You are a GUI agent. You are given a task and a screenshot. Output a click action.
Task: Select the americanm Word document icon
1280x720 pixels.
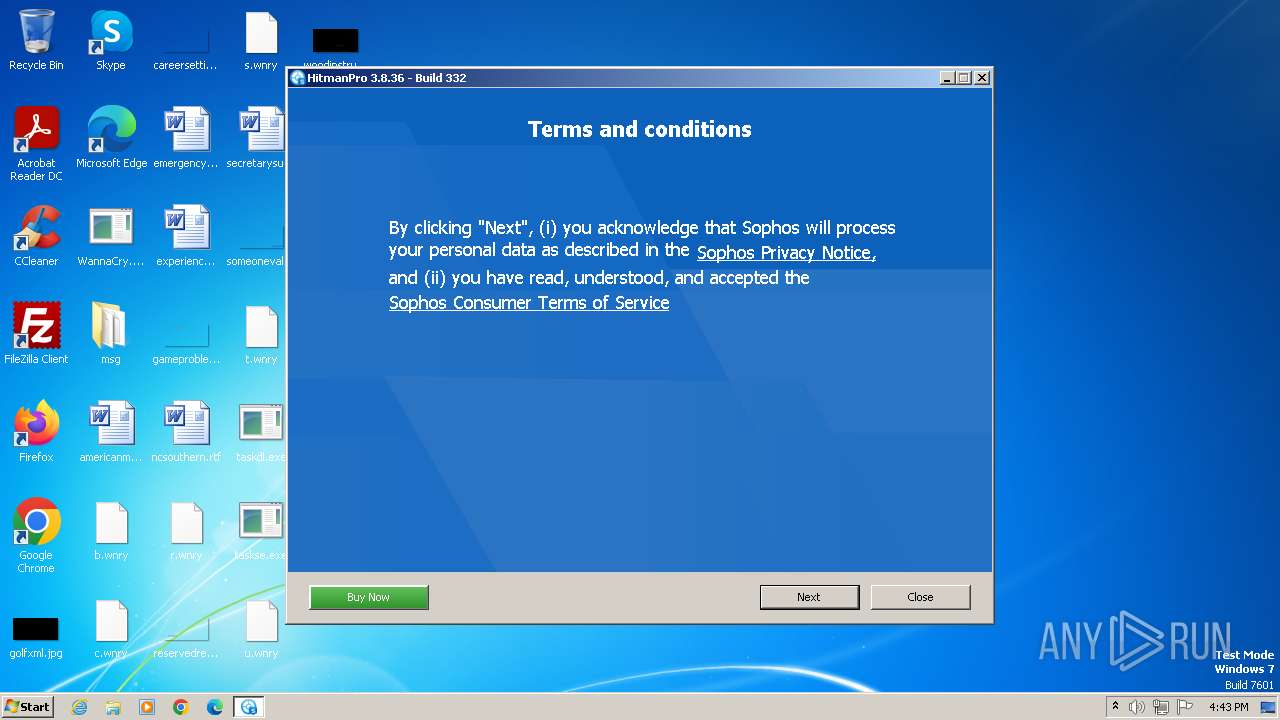(111, 432)
